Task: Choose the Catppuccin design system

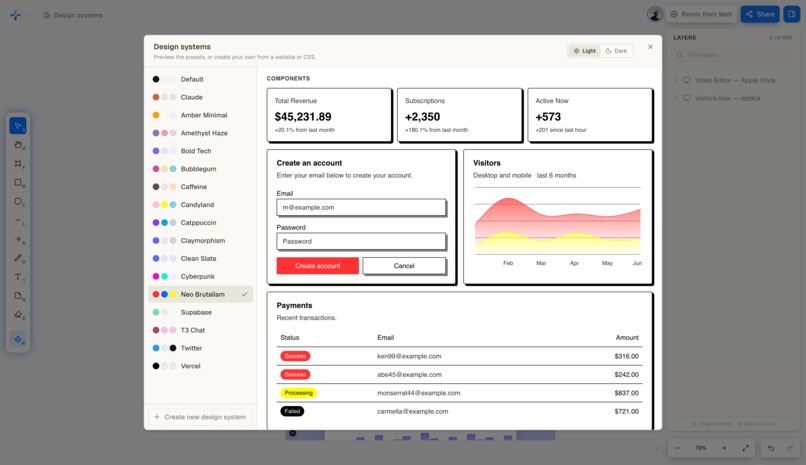Action: pos(200,222)
